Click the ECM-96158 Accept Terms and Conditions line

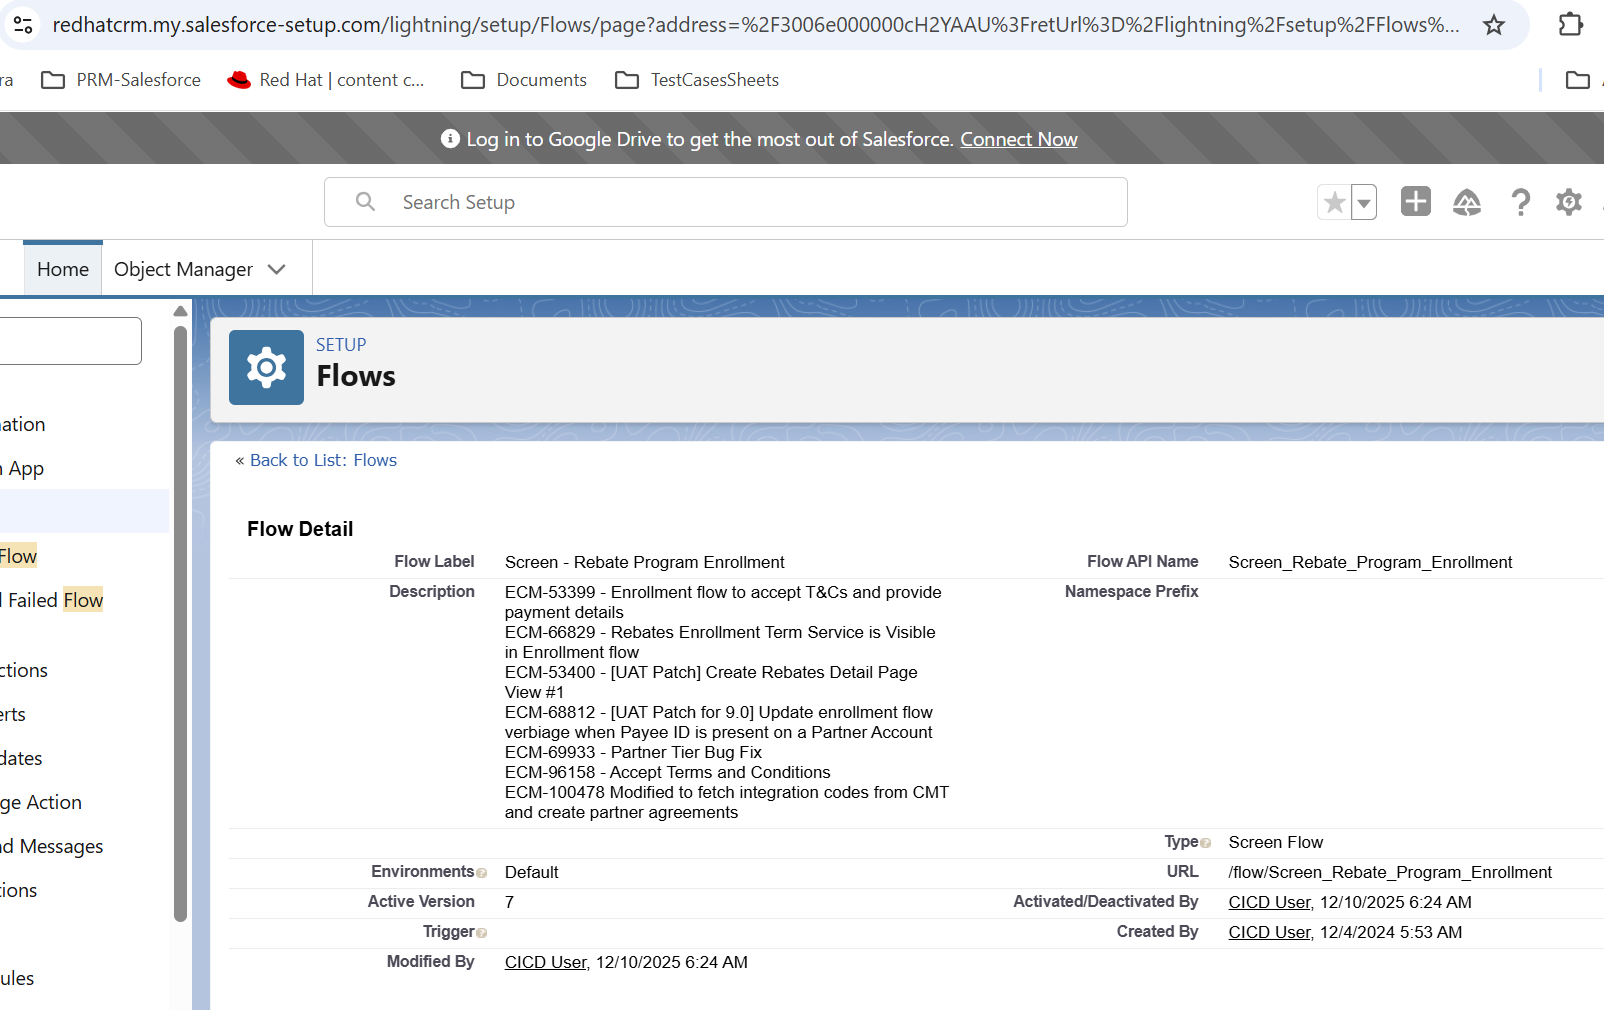667,772
